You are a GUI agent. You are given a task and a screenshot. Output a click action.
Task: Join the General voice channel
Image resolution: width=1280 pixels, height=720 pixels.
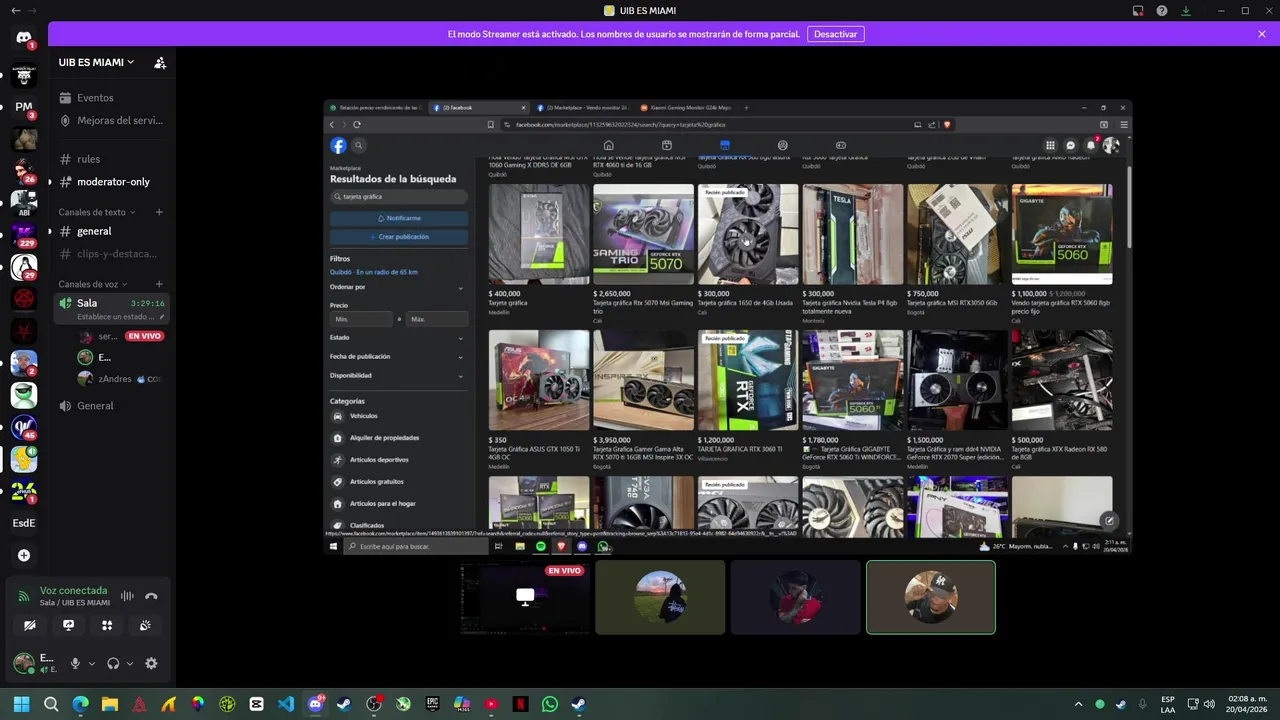click(110, 406)
